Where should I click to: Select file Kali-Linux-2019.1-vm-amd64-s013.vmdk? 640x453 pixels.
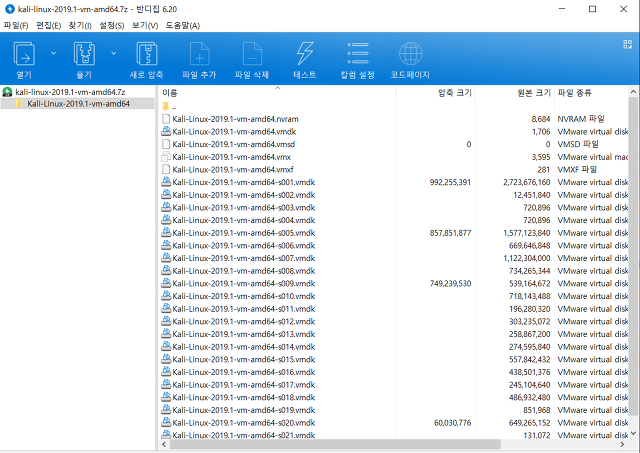point(244,334)
